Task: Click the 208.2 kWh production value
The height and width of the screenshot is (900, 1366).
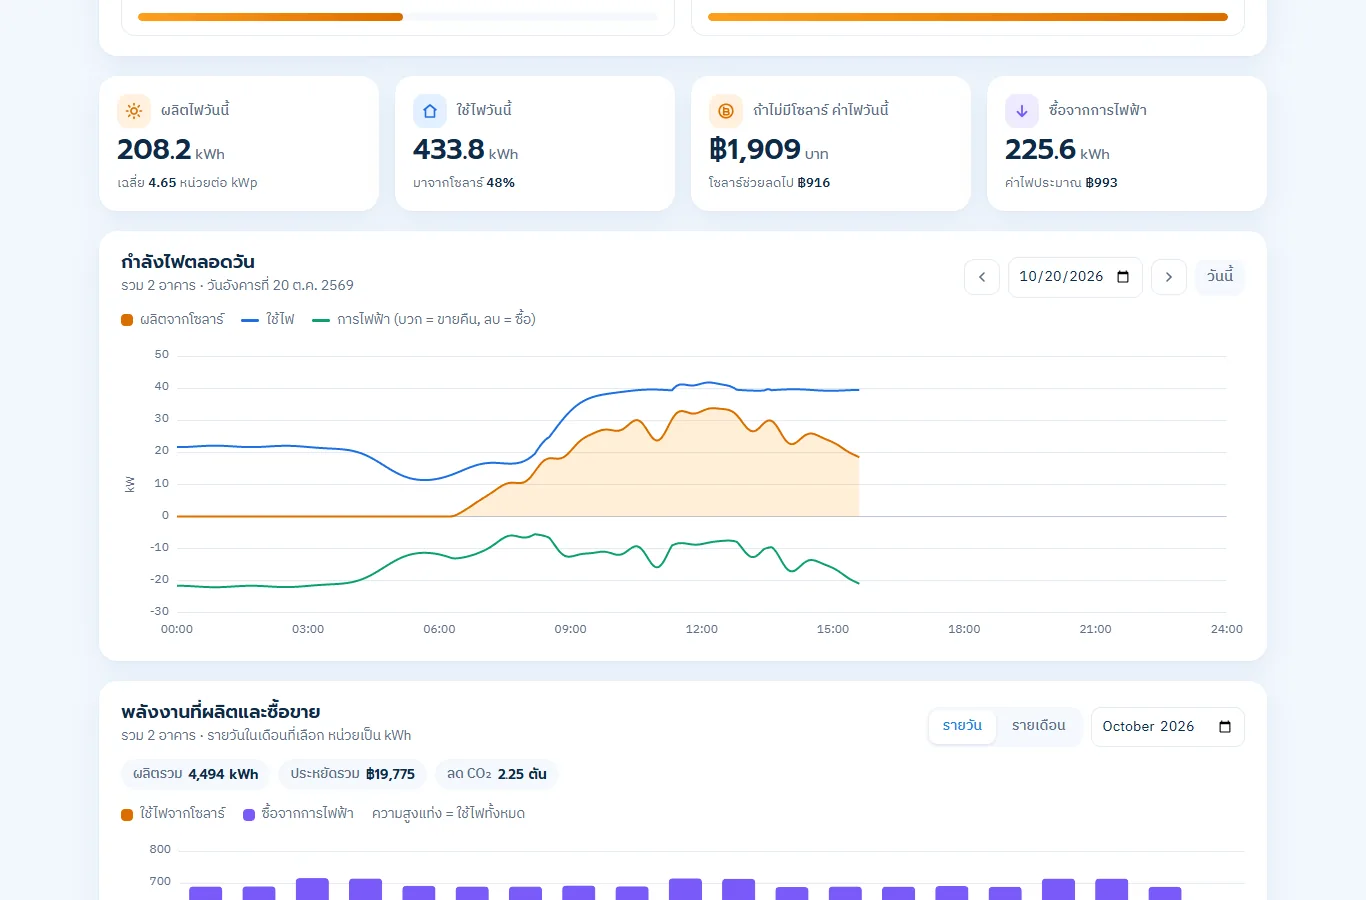Action: pos(171,150)
